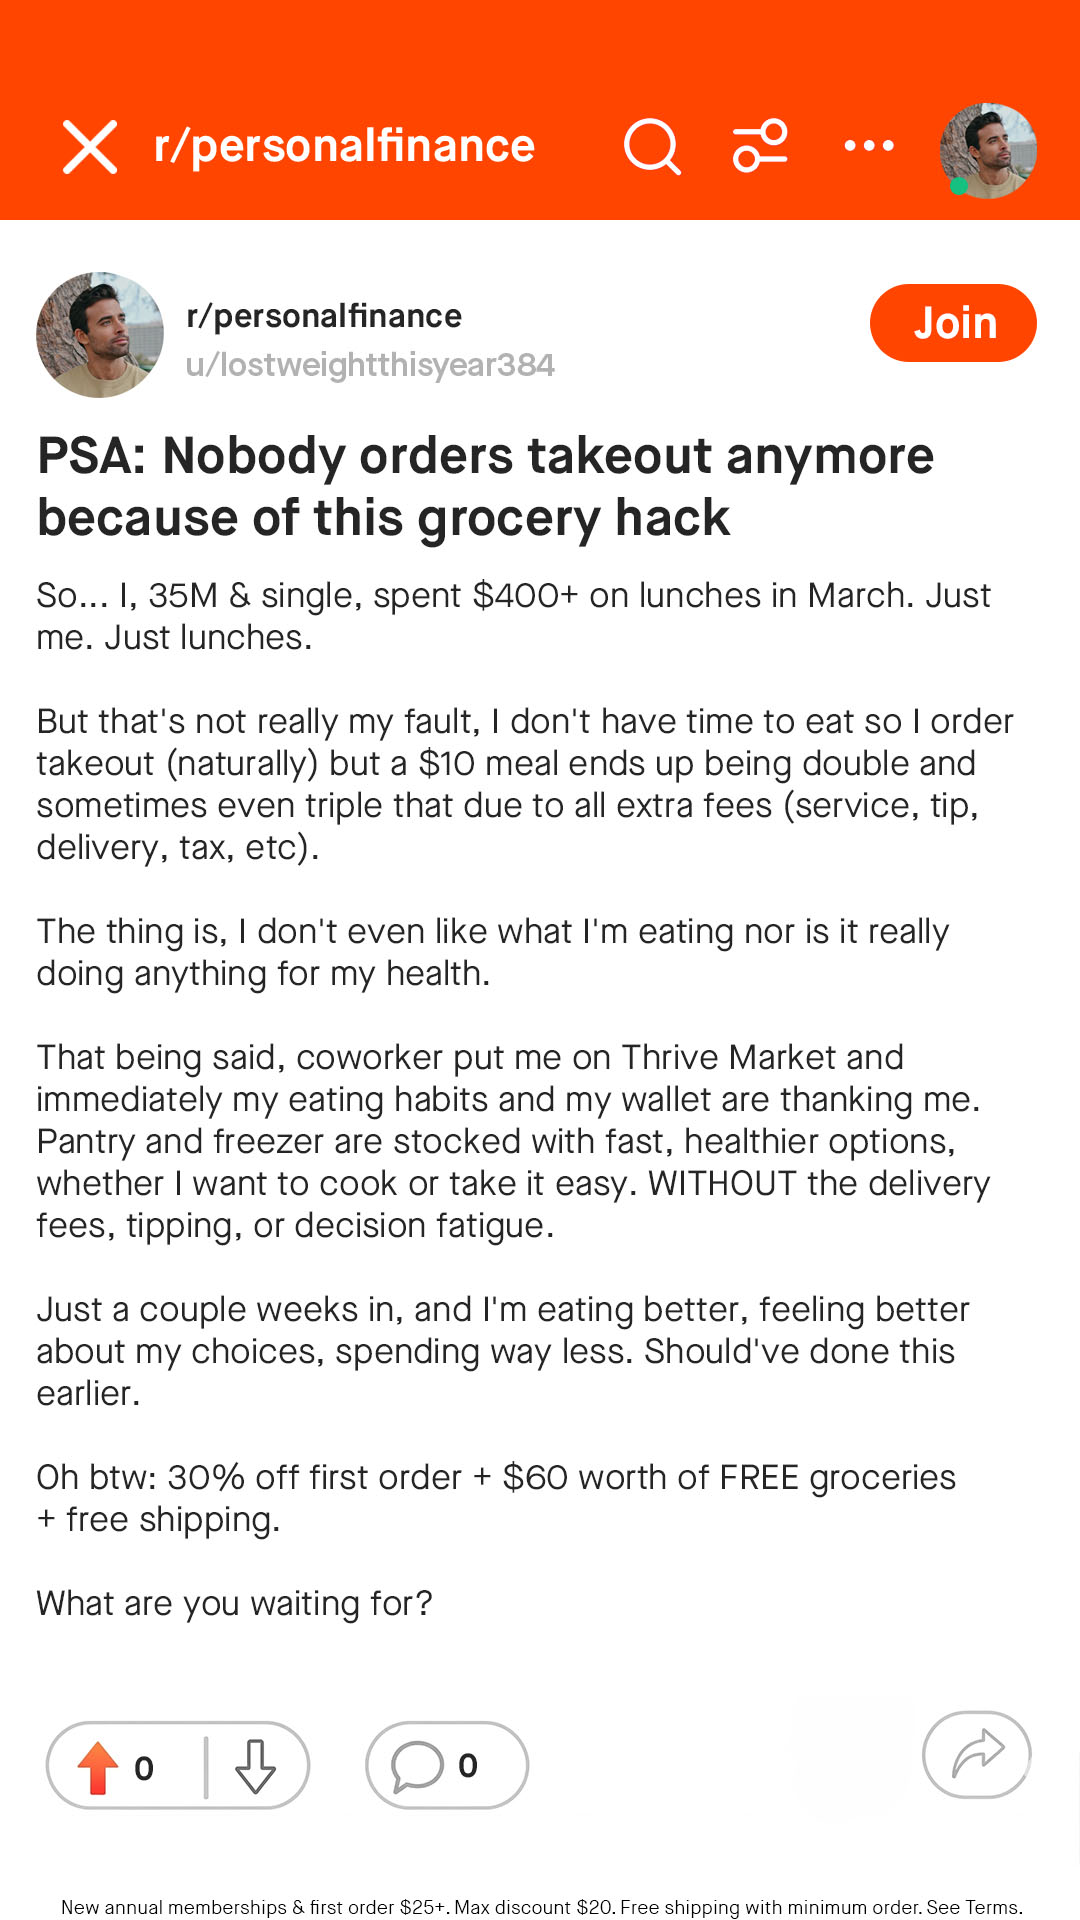Open the filter sliders icon in header
Image resolution: width=1080 pixels, height=1920 pixels.
click(x=760, y=147)
